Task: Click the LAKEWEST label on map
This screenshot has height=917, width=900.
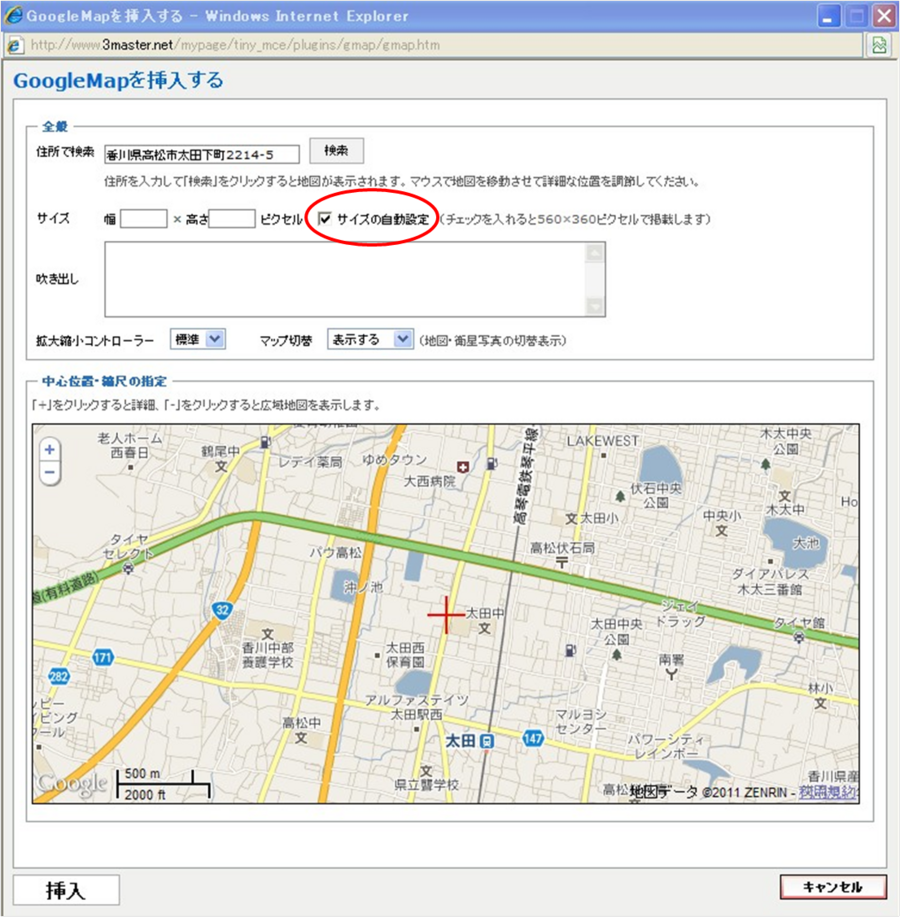Action: pos(602,441)
